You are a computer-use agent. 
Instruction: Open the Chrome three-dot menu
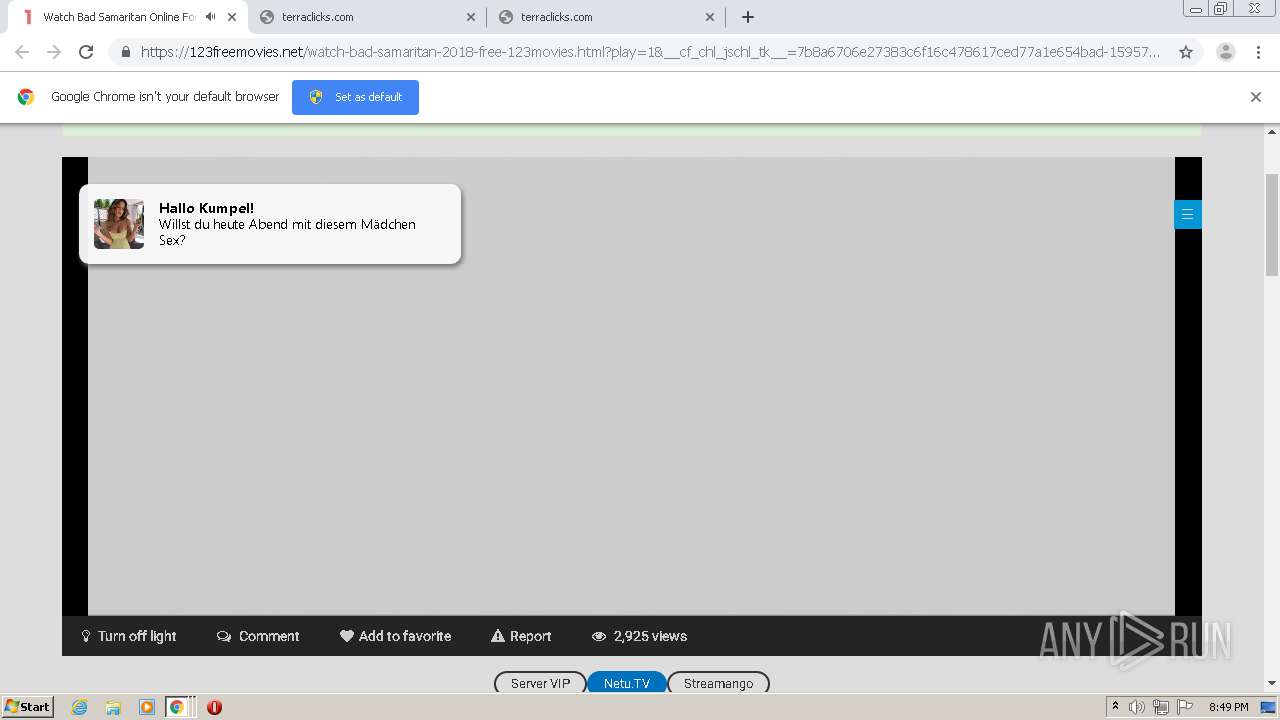[x=1258, y=52]
